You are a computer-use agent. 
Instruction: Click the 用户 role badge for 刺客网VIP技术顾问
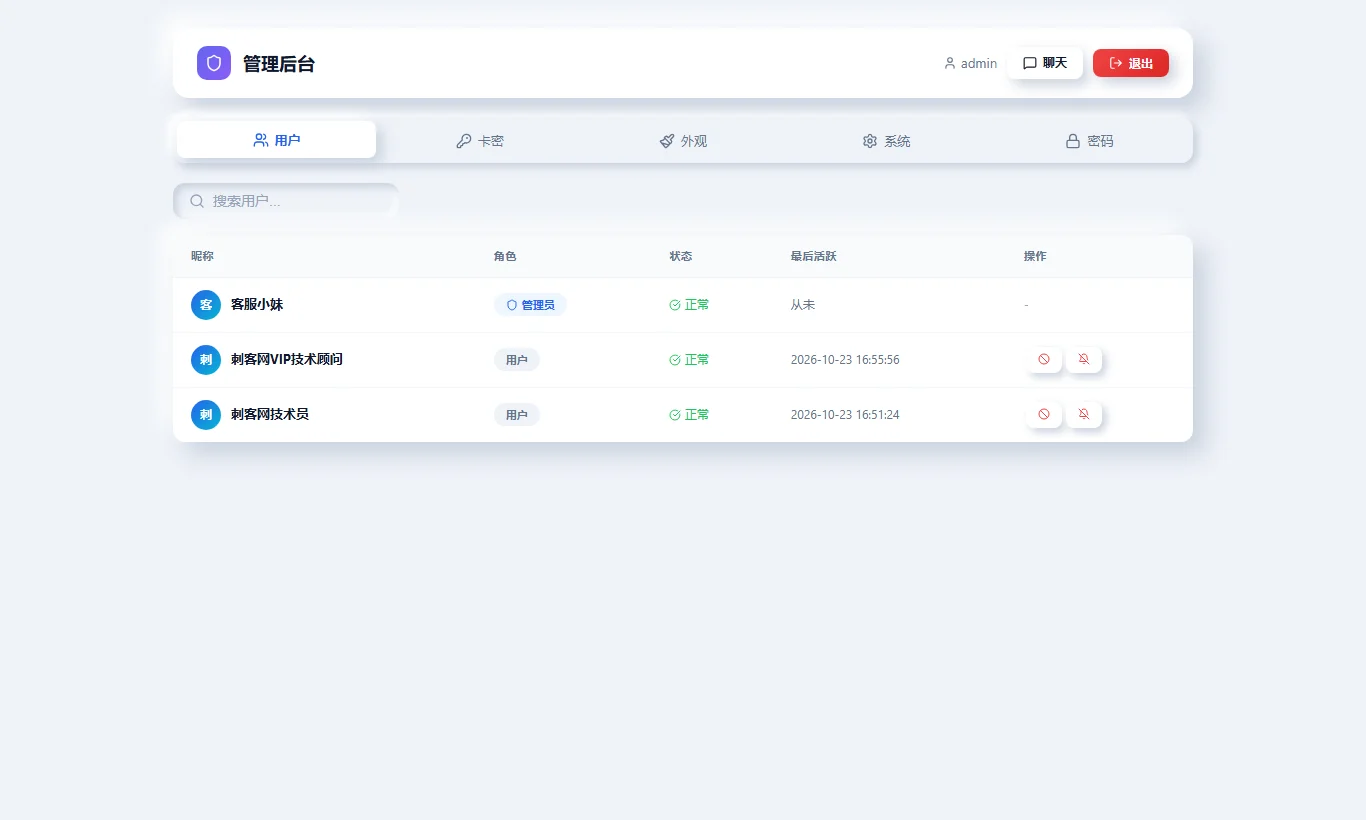tap(517, 360)
